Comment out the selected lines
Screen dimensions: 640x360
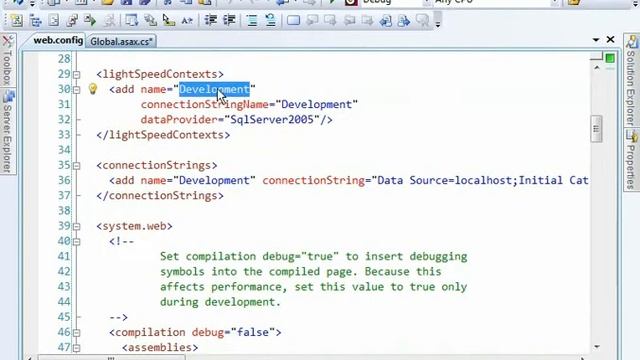[x=252, y=20]
